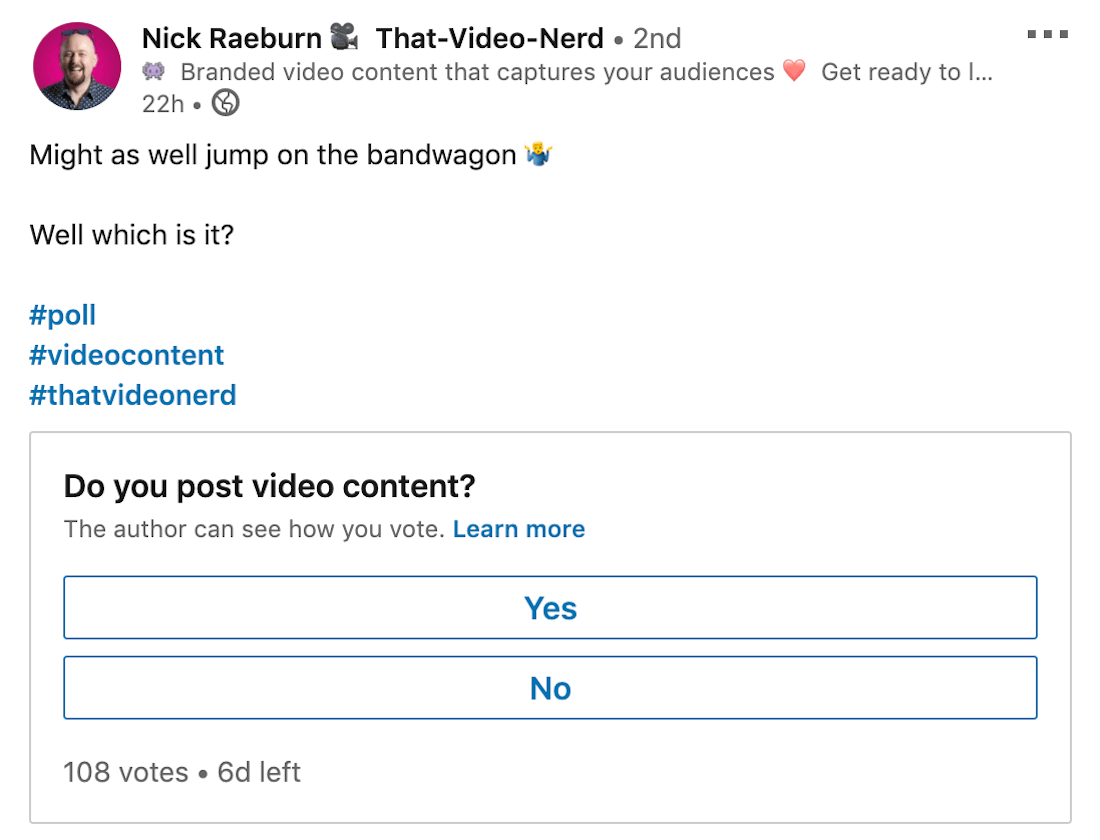Click the shrugging person emoji
The width and height of the screenshot is (1100, 840).
pyautogui.click(x=538, y=154)
